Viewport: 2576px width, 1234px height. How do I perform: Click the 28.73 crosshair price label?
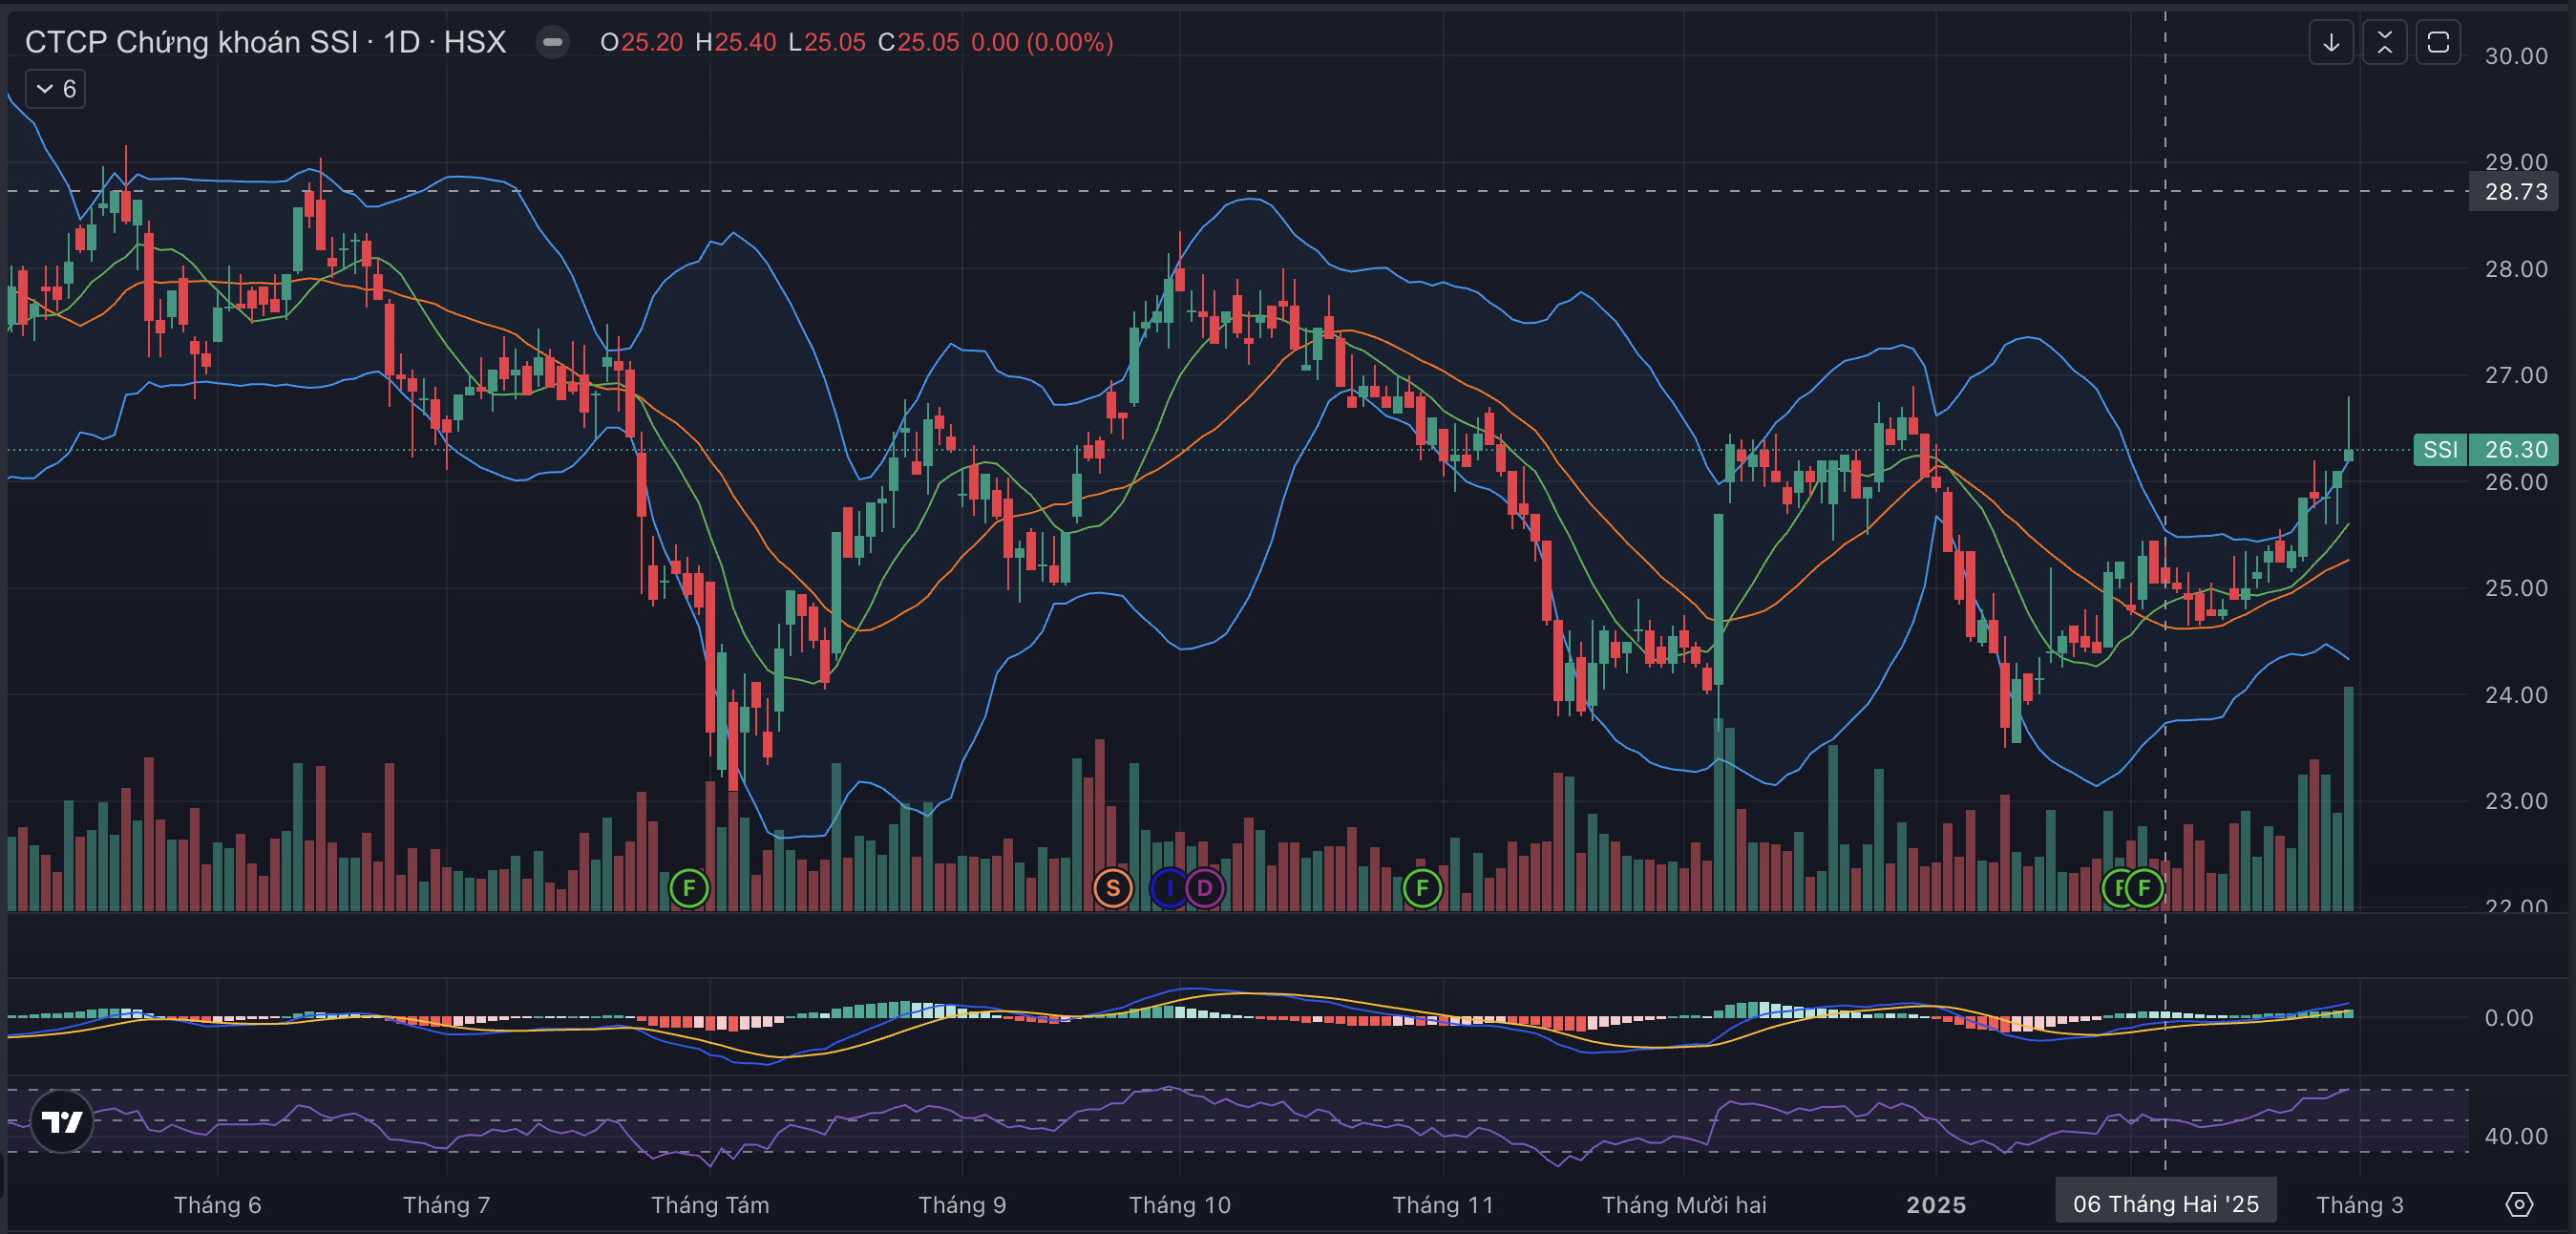(2515, 191)
